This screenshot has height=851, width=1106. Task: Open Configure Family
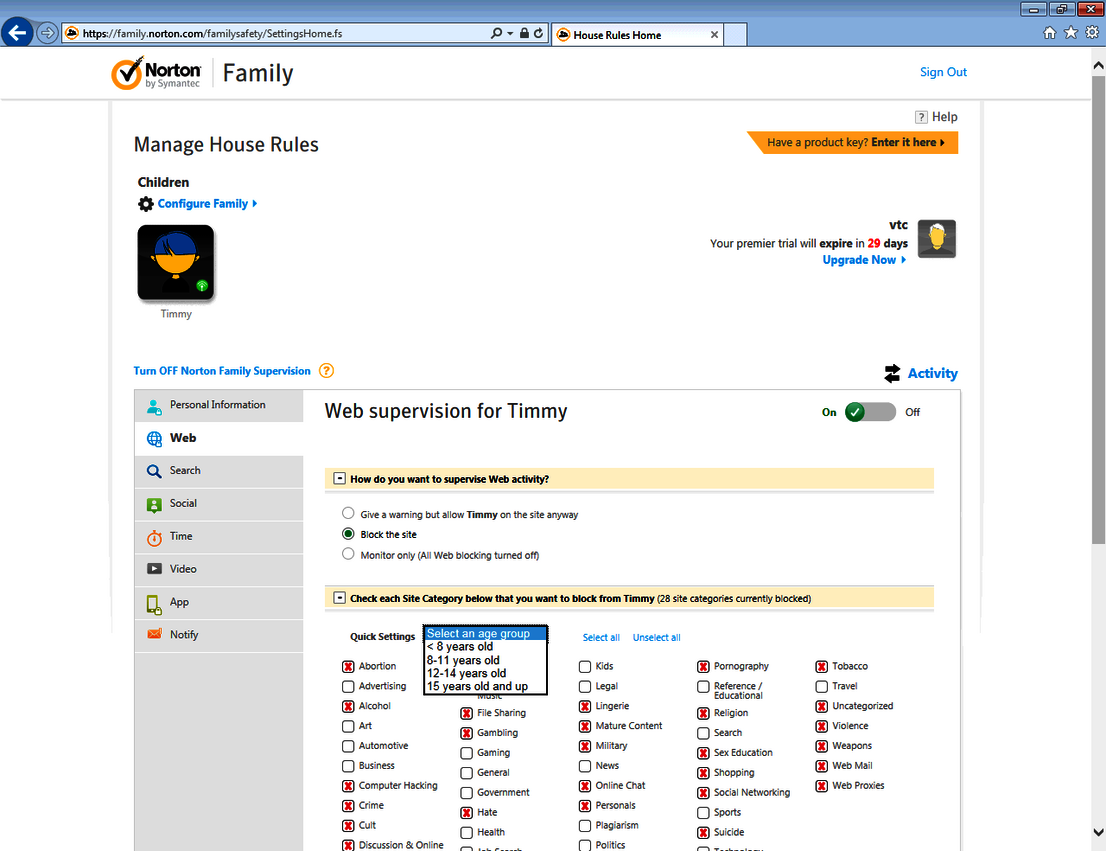coord(204,202)
